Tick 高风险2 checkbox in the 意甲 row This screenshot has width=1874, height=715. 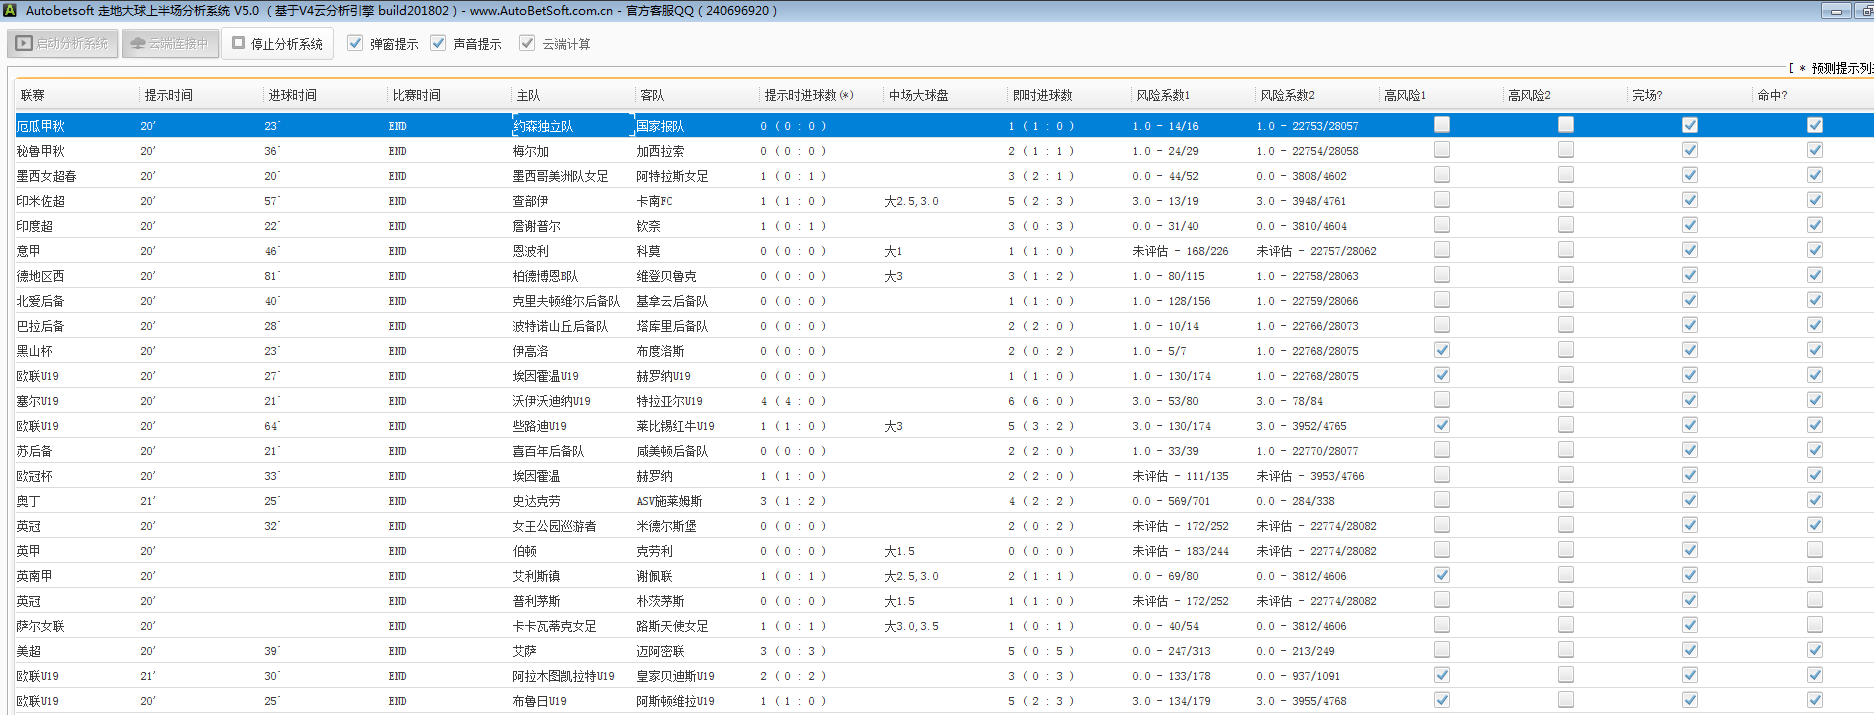coord(1565,250)
